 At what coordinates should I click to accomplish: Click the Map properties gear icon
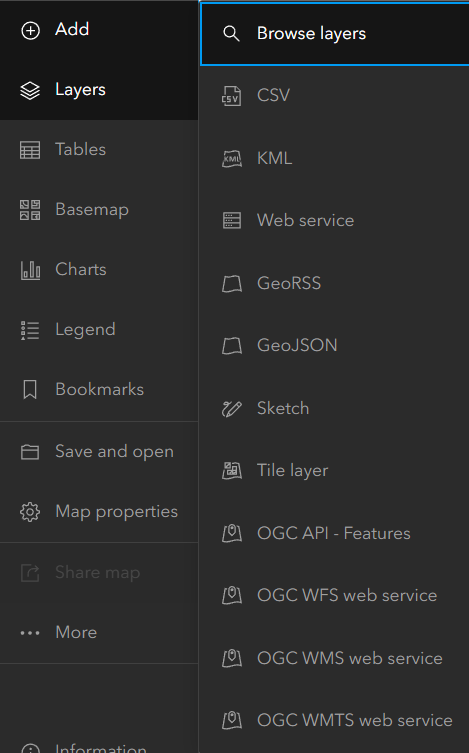pyautogui.click(x=30, y=512)
